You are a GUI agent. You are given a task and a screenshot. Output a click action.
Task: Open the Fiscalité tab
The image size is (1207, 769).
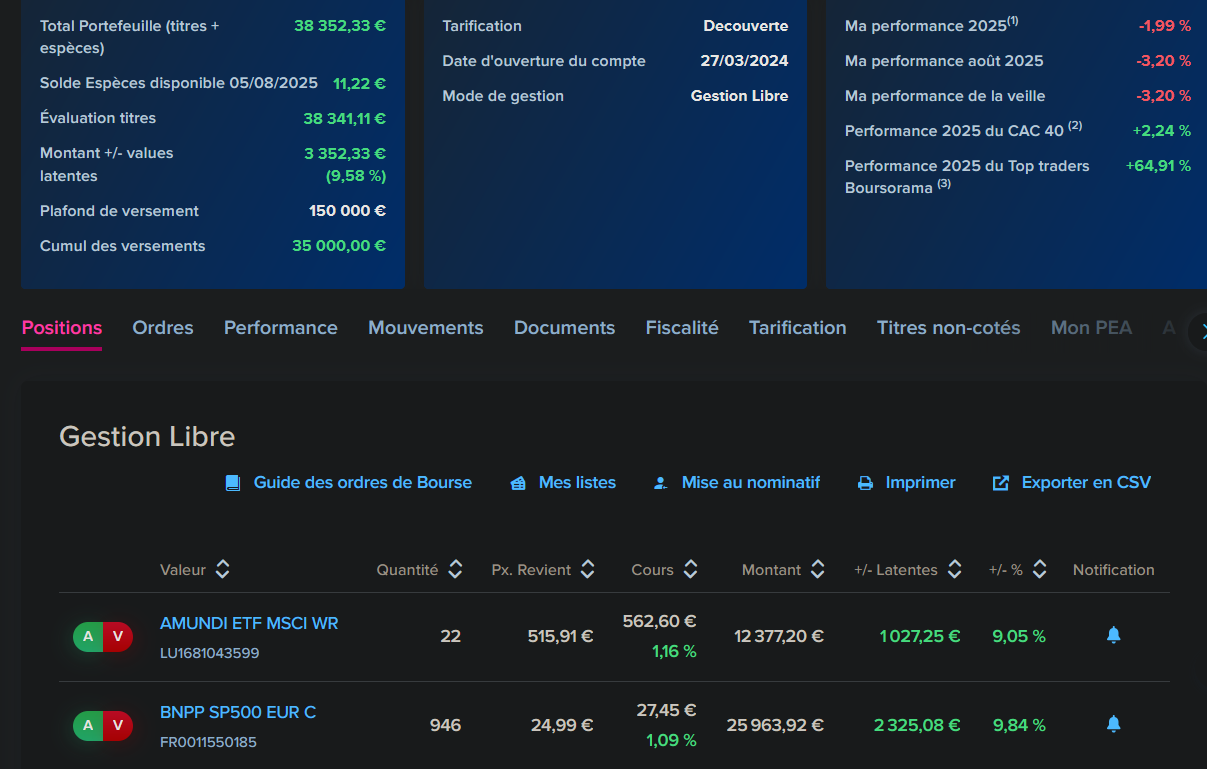pos(682,328)
